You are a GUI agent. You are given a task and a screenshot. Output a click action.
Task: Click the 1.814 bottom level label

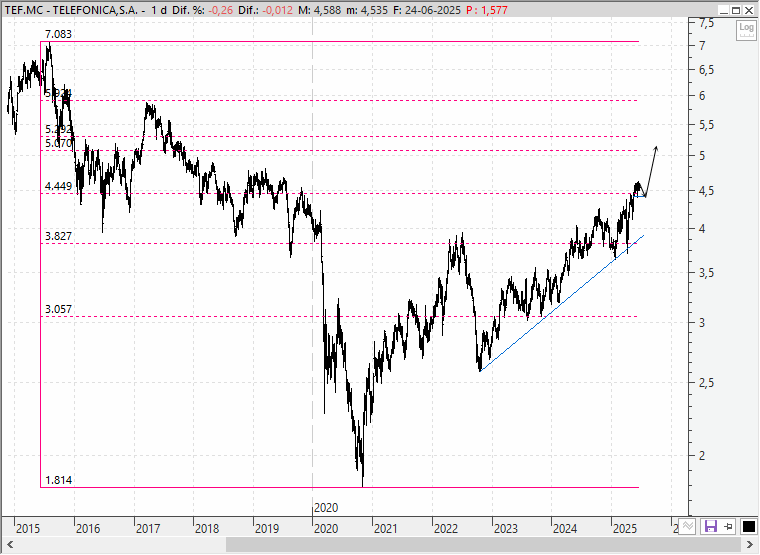click(x=59, y=480)
